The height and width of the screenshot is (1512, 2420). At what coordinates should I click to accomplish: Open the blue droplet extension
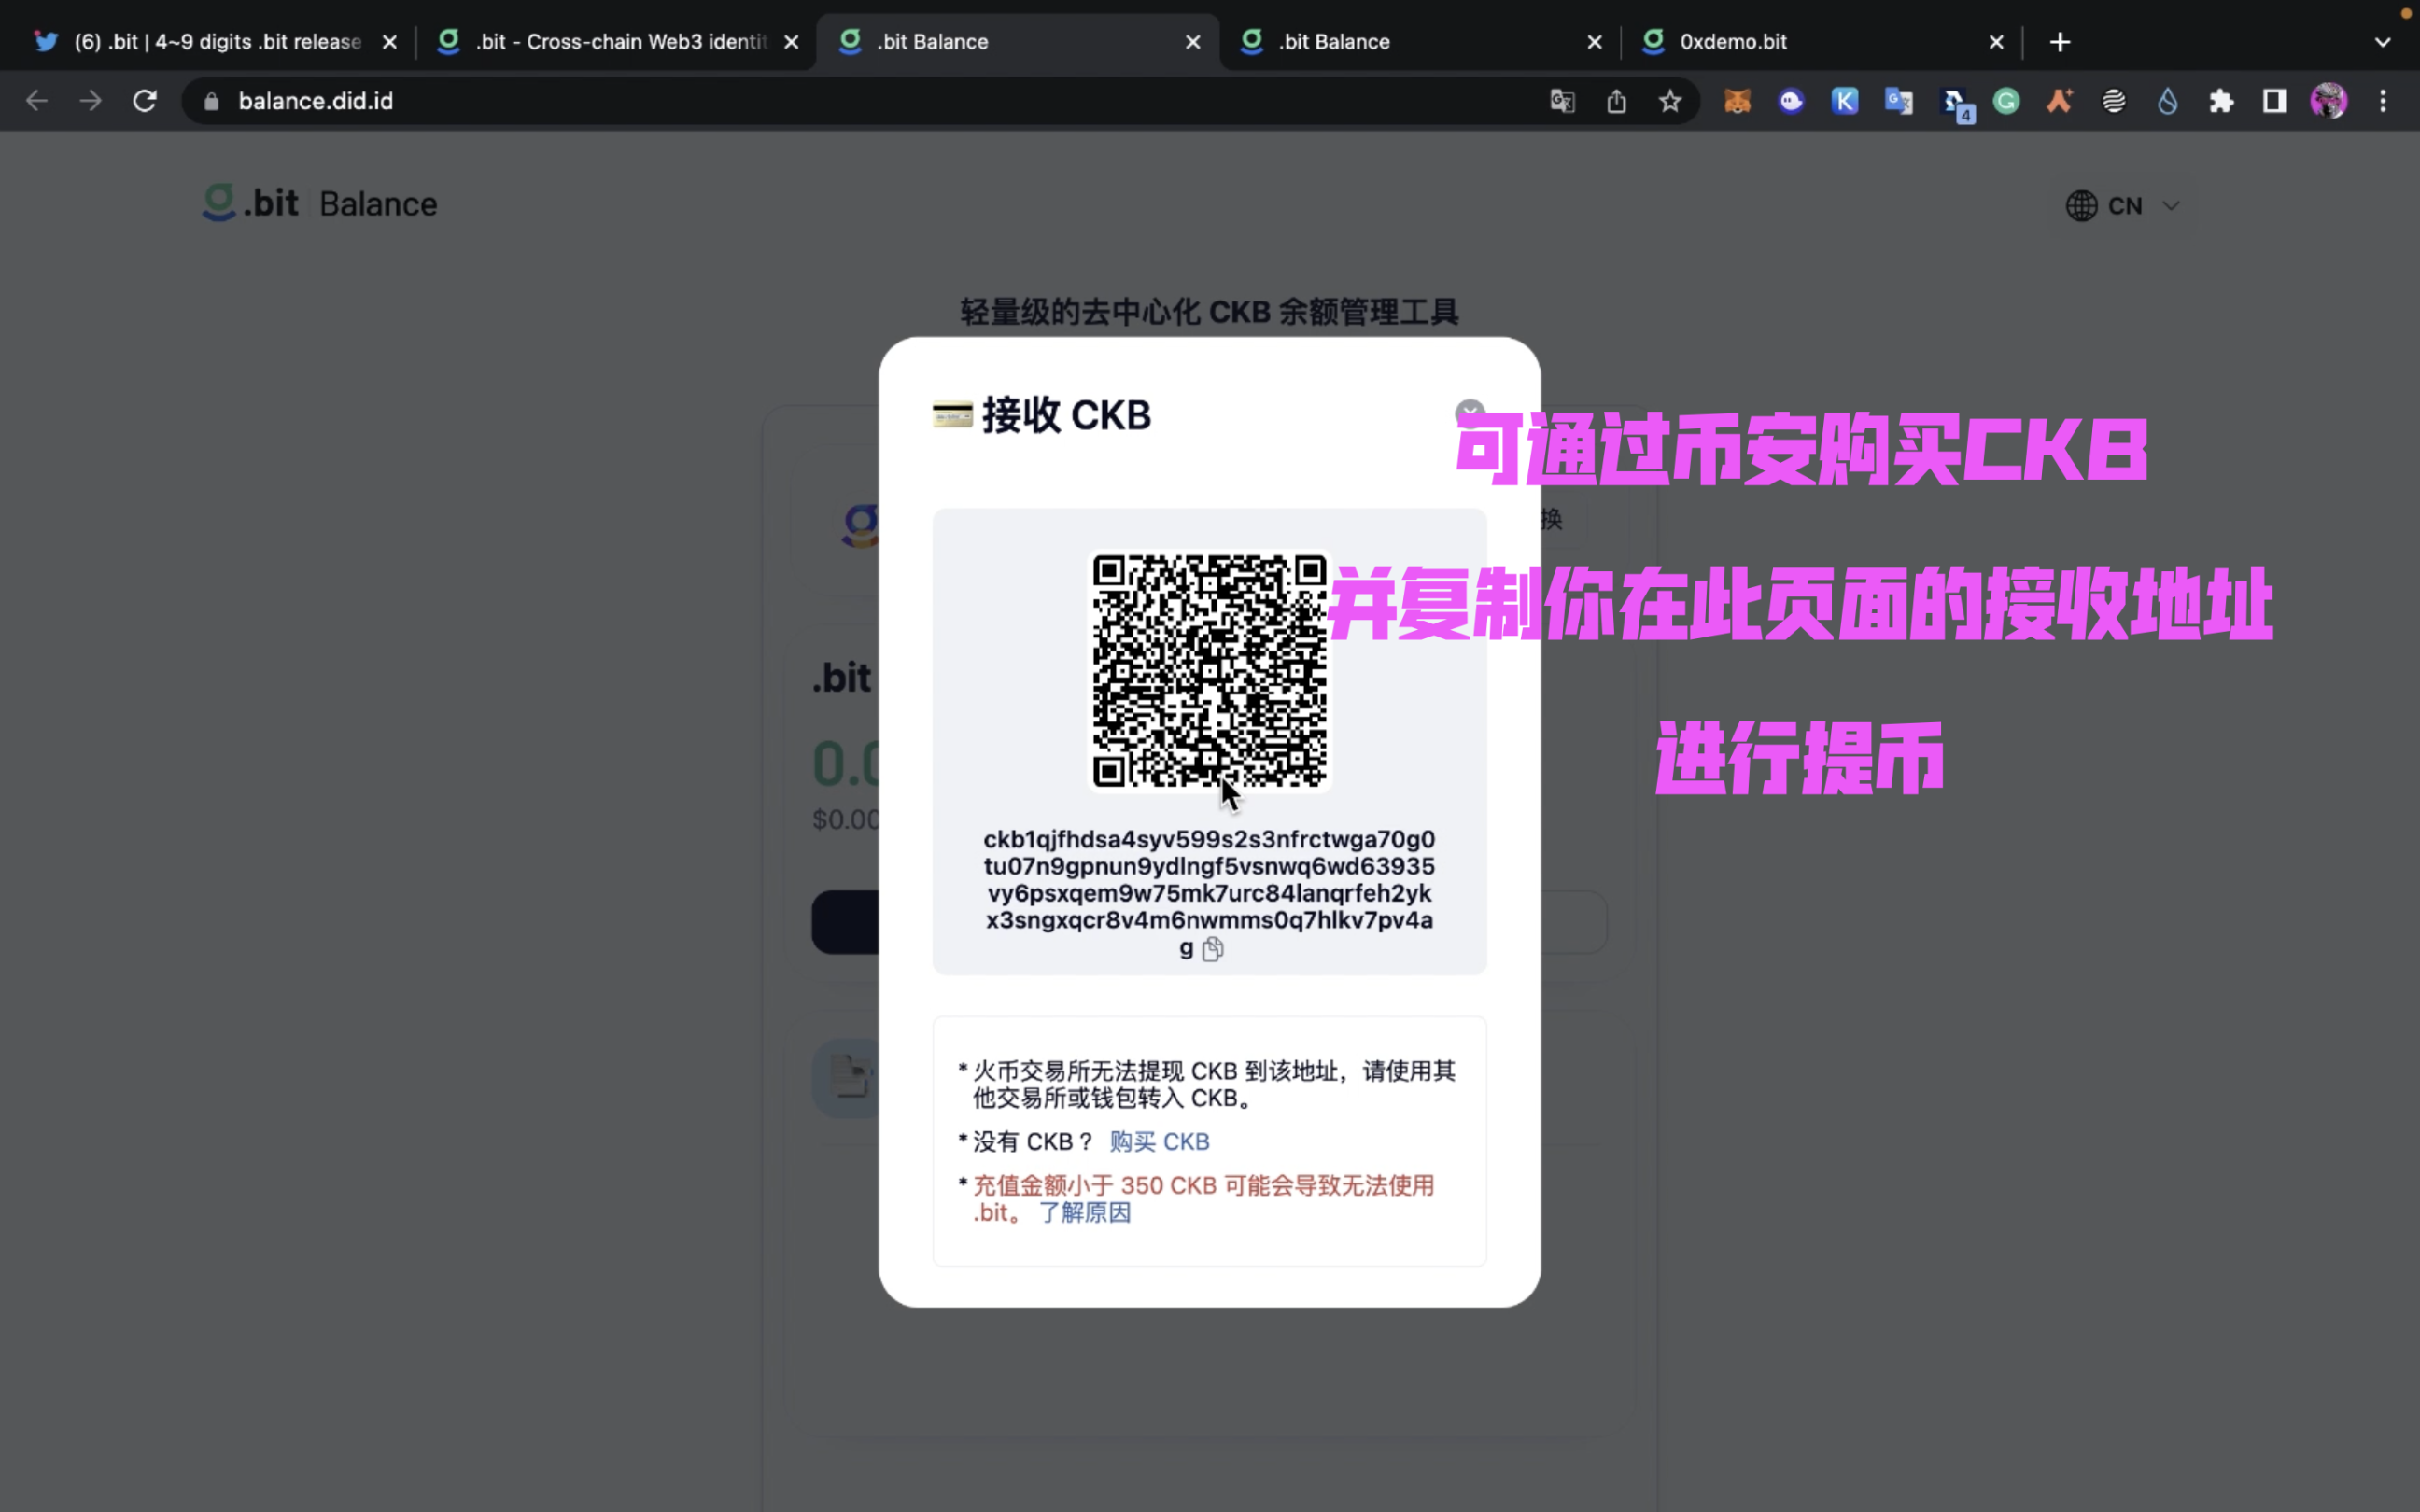[2167, 101]
